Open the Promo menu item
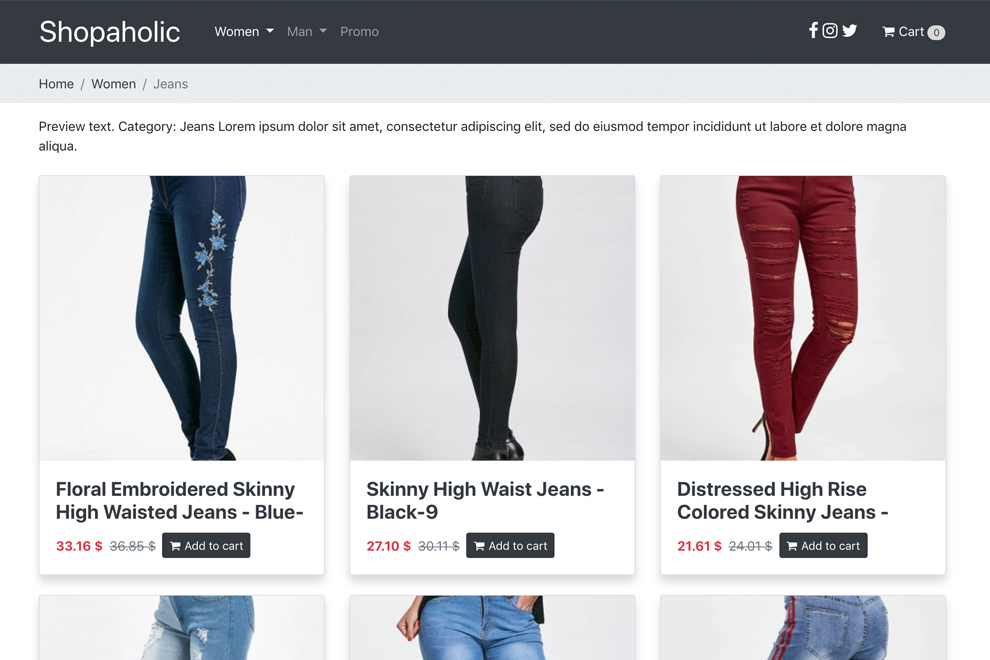The image size is (990, 660). click(x=359, y=32)
